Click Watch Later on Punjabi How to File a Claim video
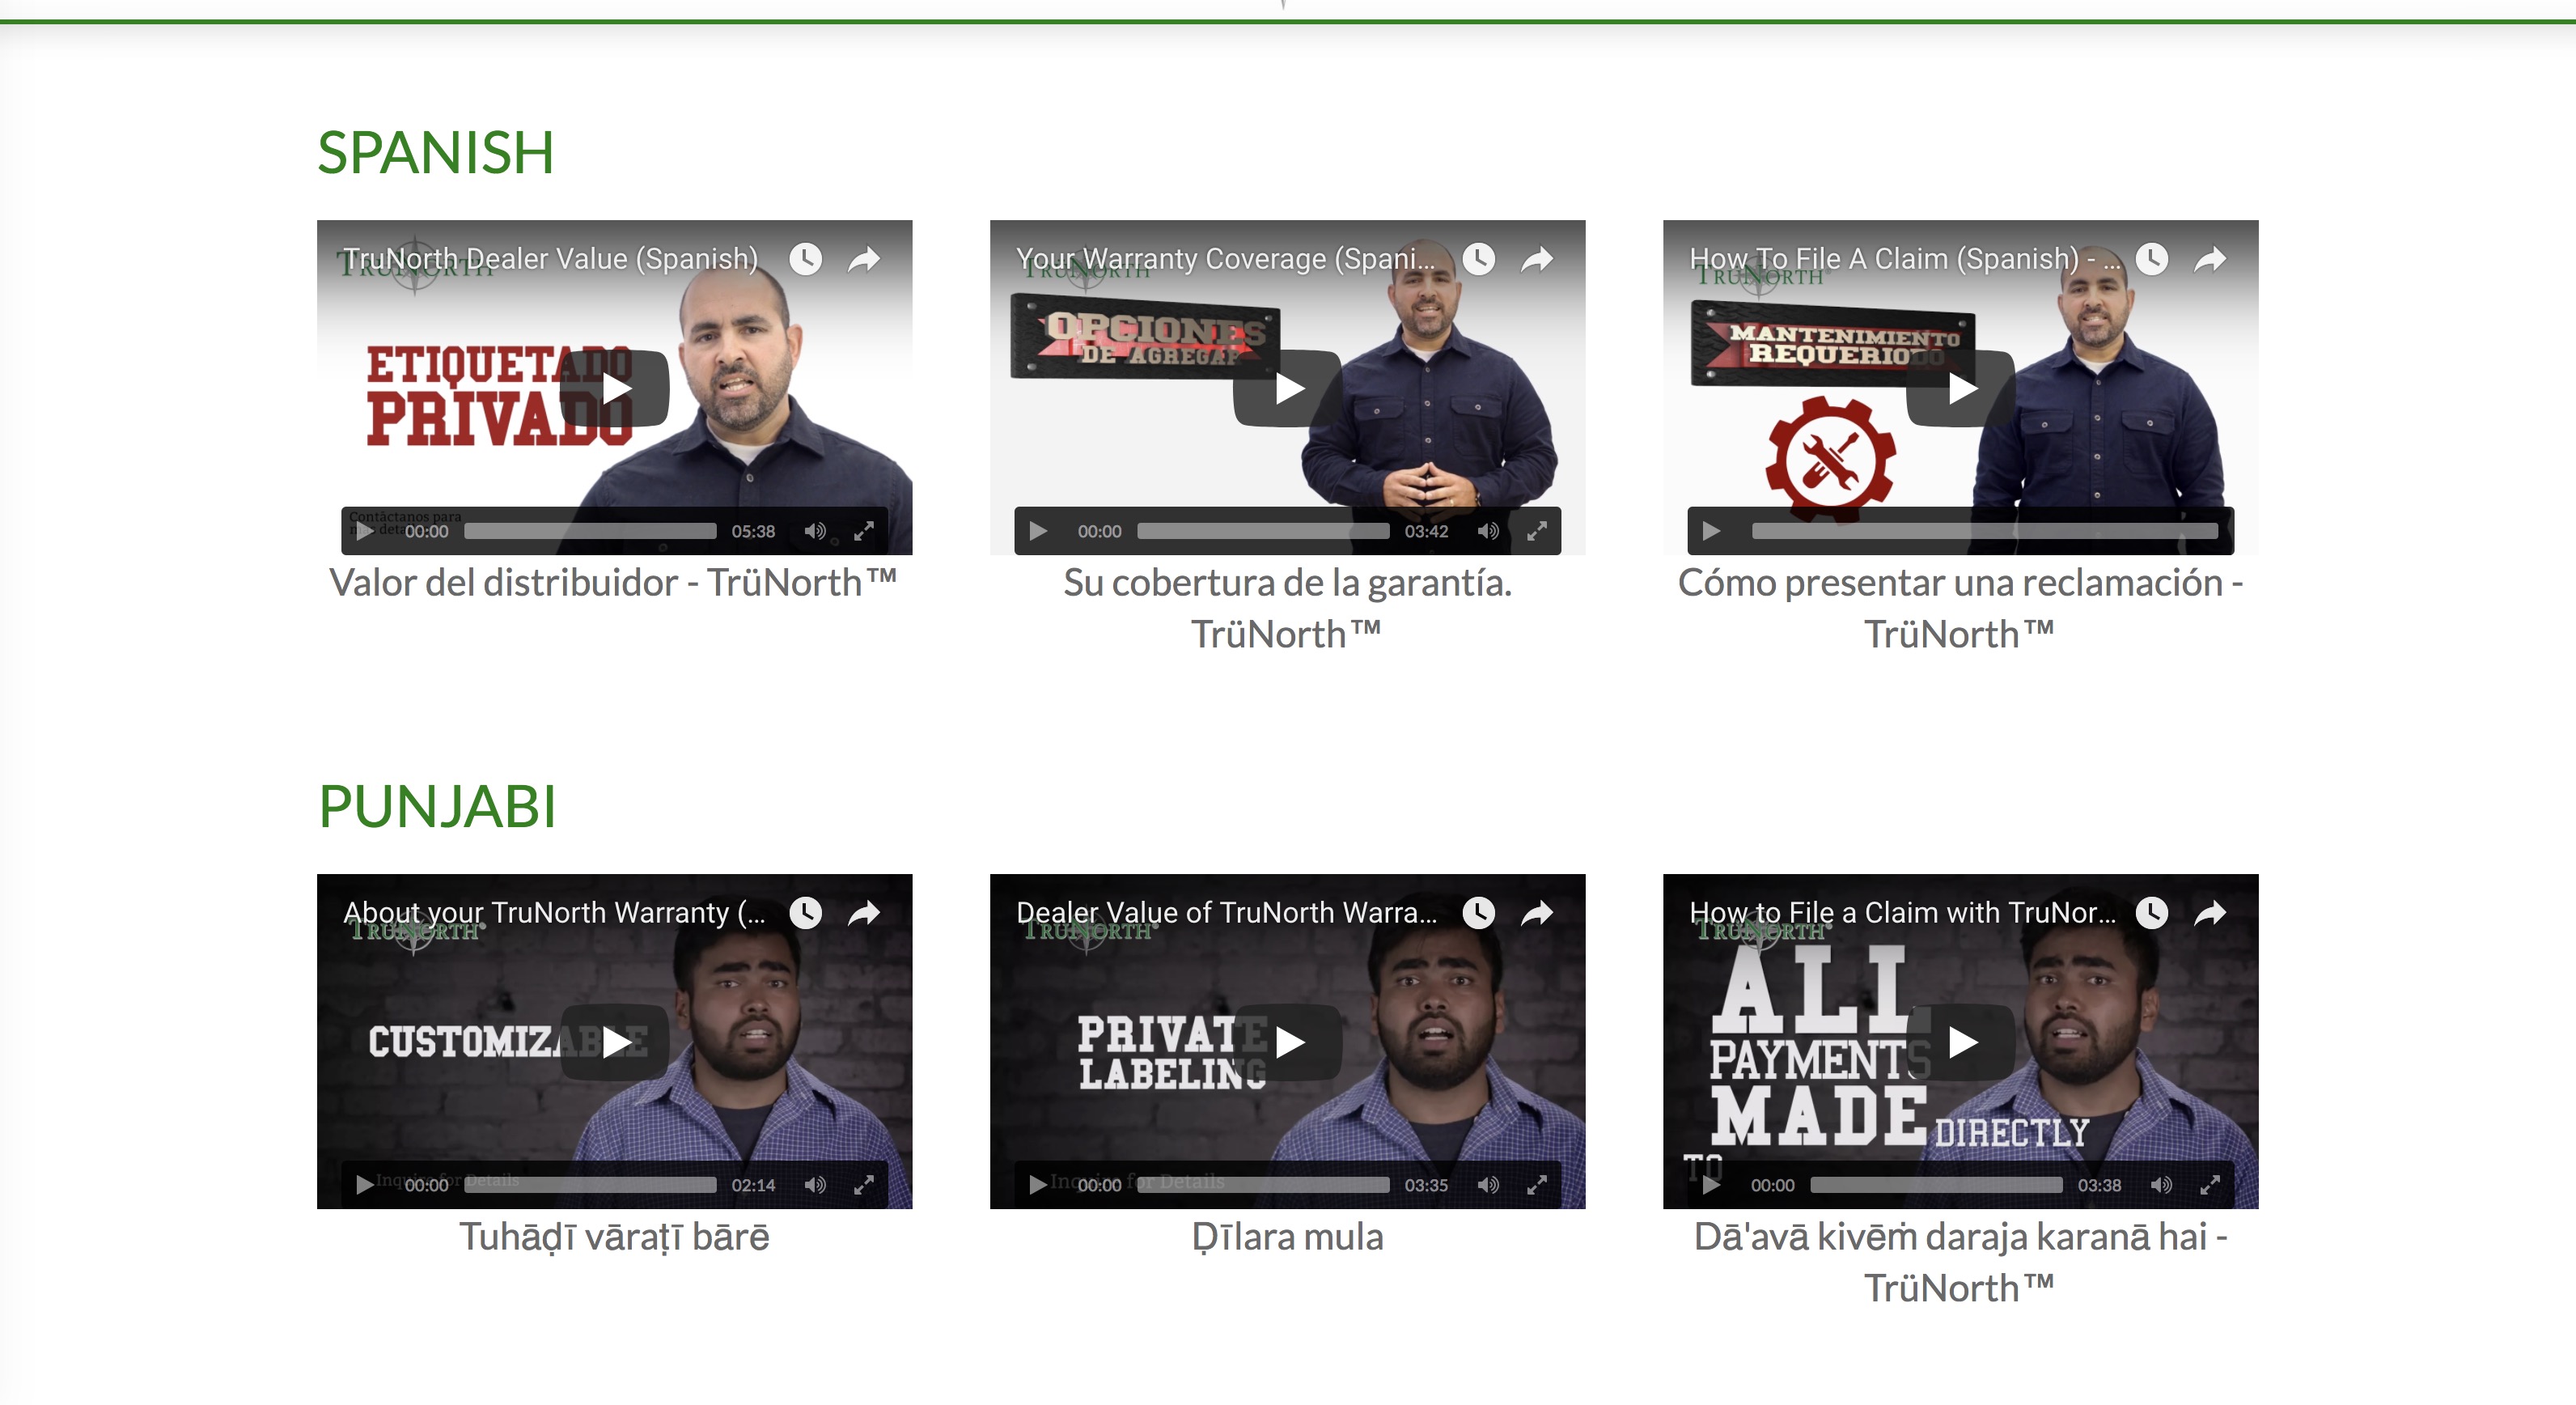2576x1405 pixels. [2151, 912]
